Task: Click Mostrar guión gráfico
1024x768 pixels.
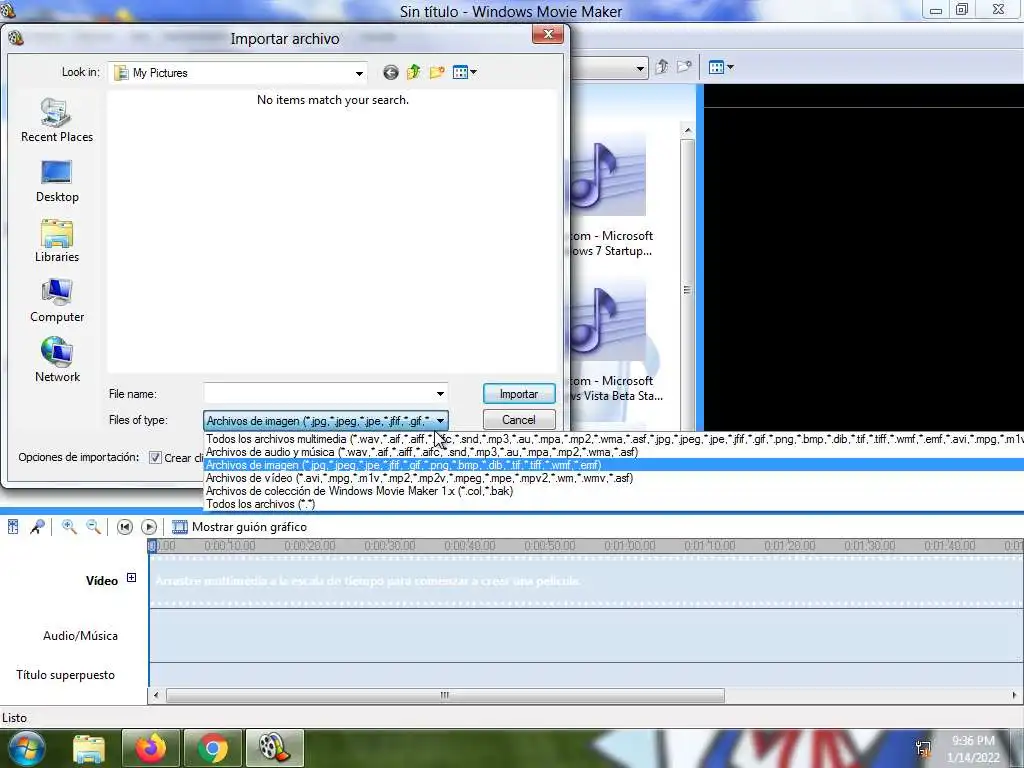Action: tap(239, 527)
